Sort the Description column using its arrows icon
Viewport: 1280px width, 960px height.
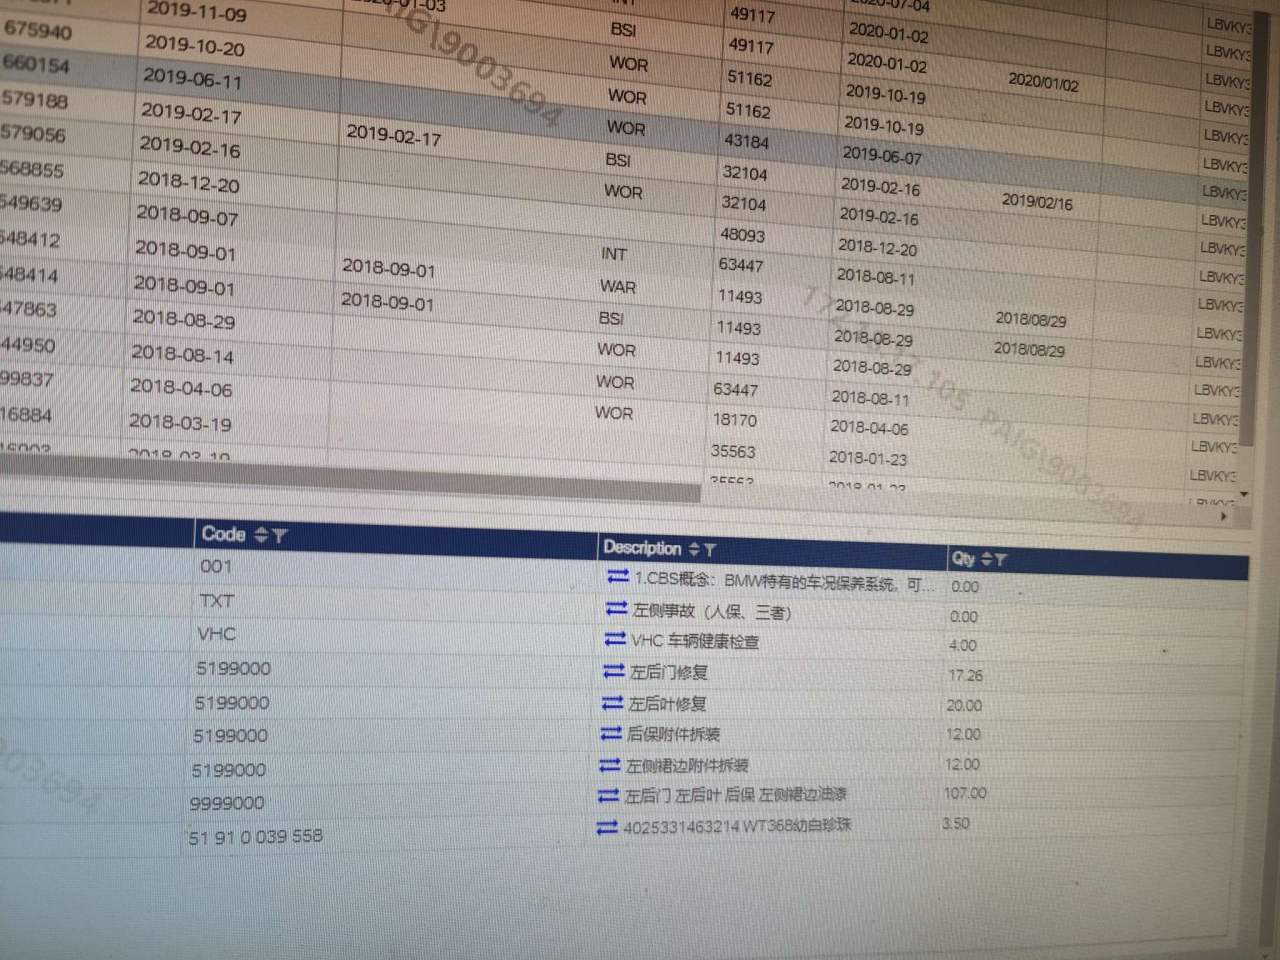[x=694, y=548]
